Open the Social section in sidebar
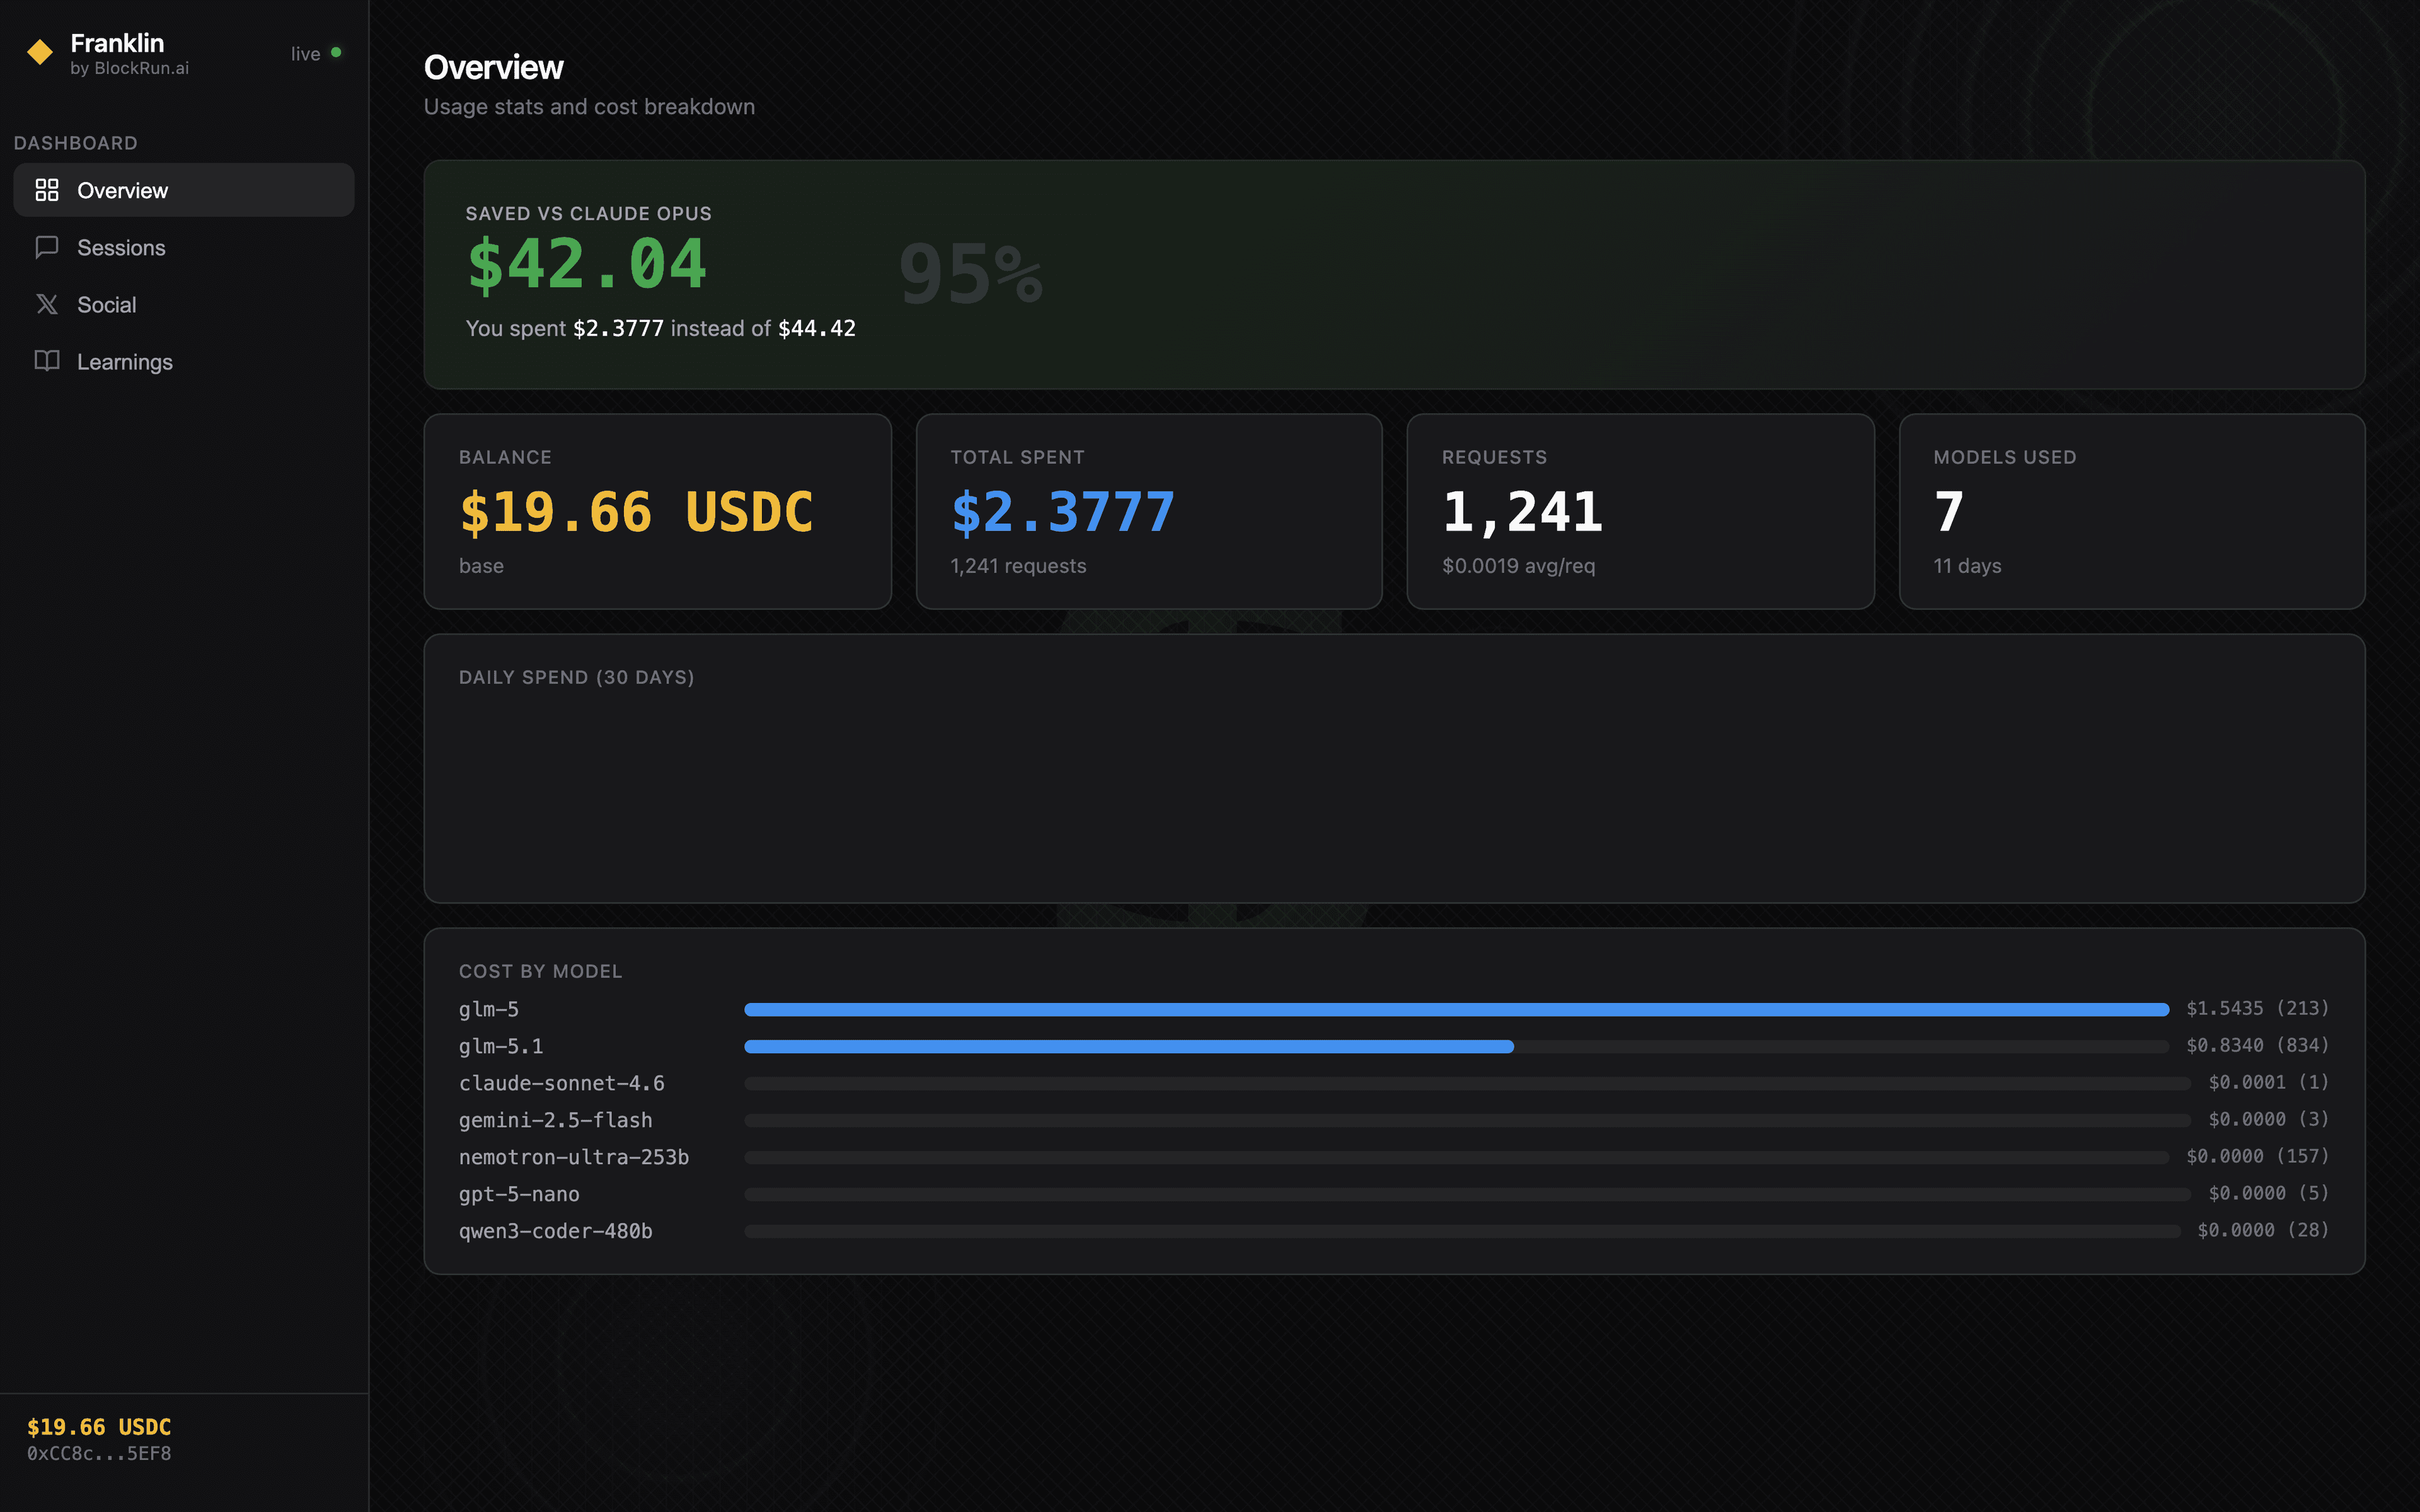Image resolution: width=2420 pixels, height=1512 pixels. [107, 304]
